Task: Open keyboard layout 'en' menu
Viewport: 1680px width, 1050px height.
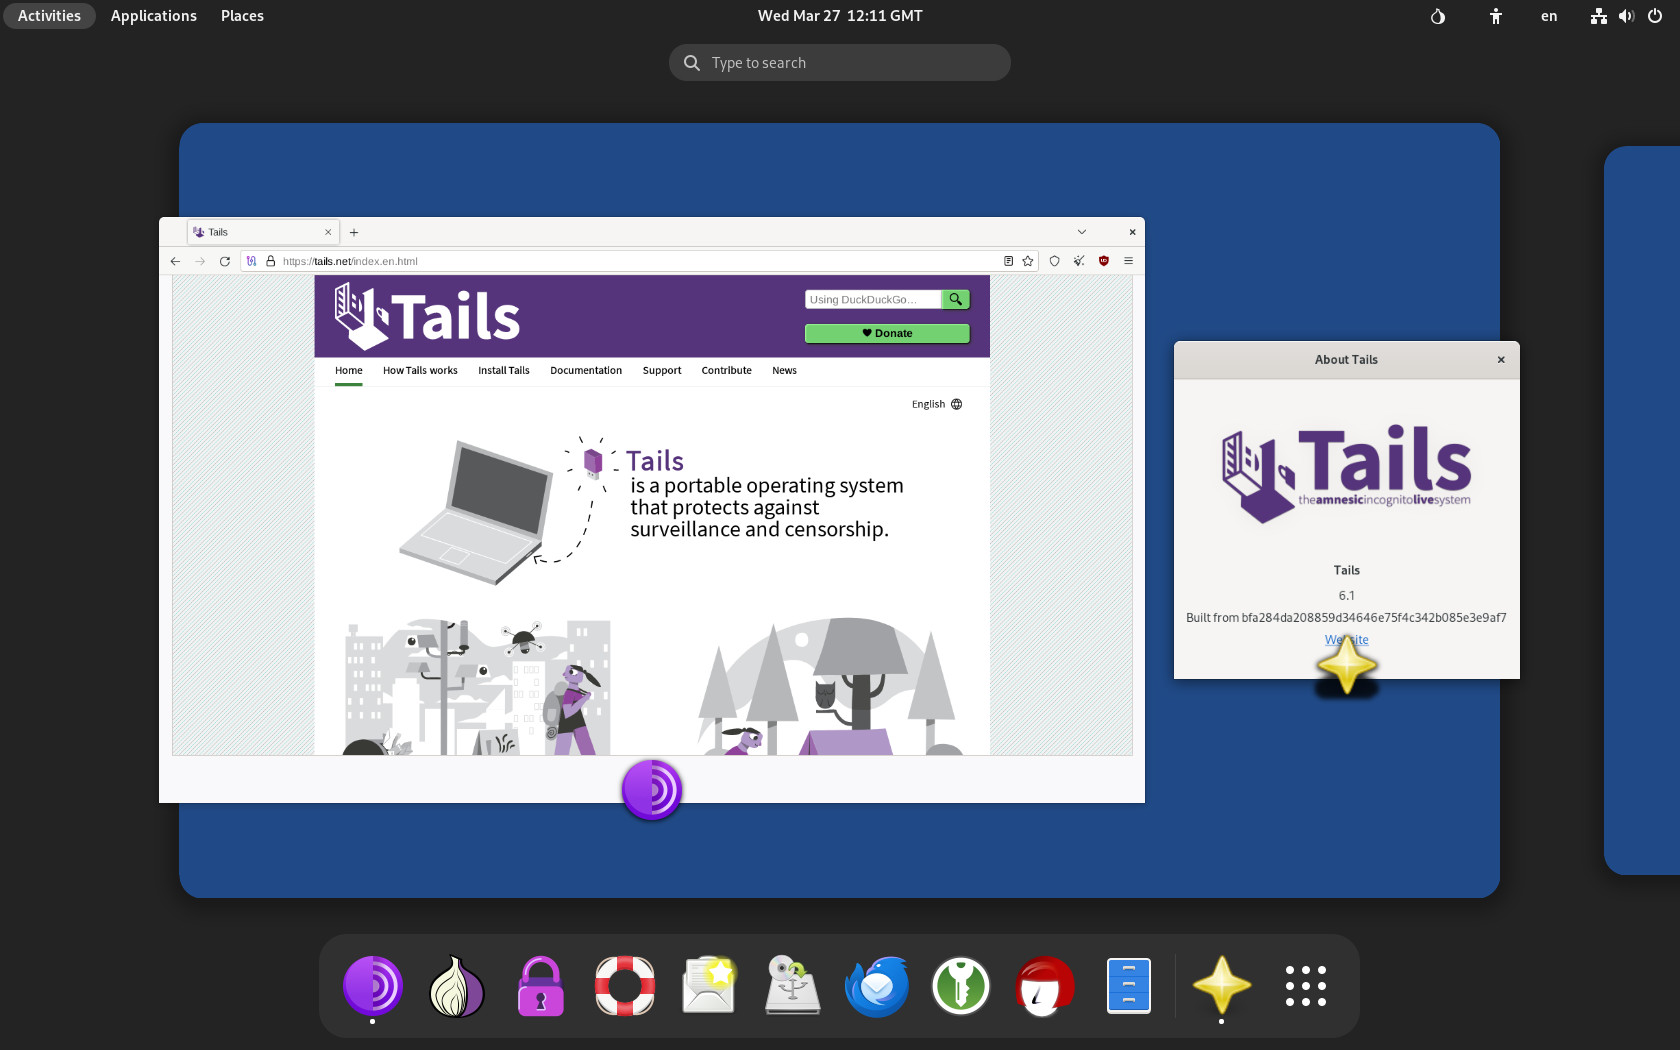Action: (1549, 16)
